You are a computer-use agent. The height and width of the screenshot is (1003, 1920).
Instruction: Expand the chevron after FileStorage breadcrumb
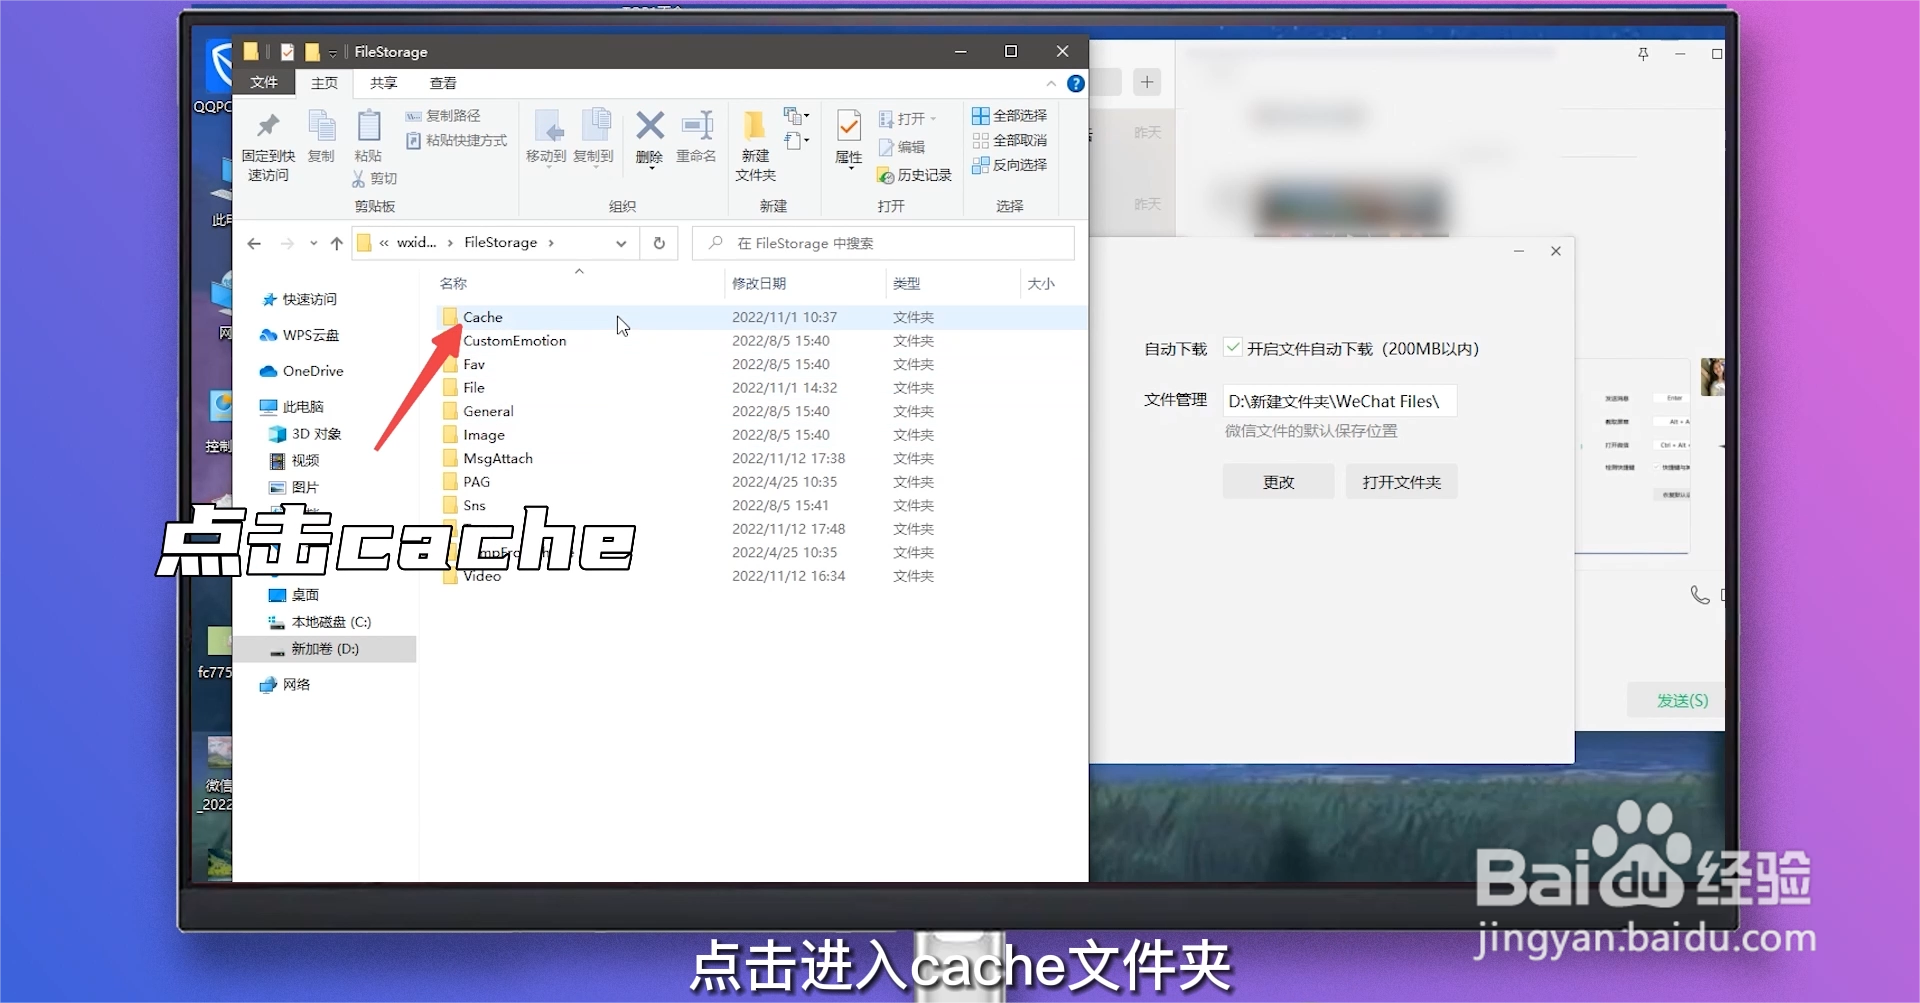coord(551,243)
